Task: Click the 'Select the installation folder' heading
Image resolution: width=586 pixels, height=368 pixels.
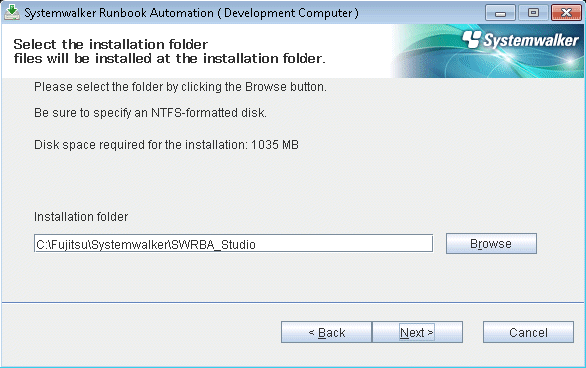Action: pyautogui.click(x=111, y=44)
